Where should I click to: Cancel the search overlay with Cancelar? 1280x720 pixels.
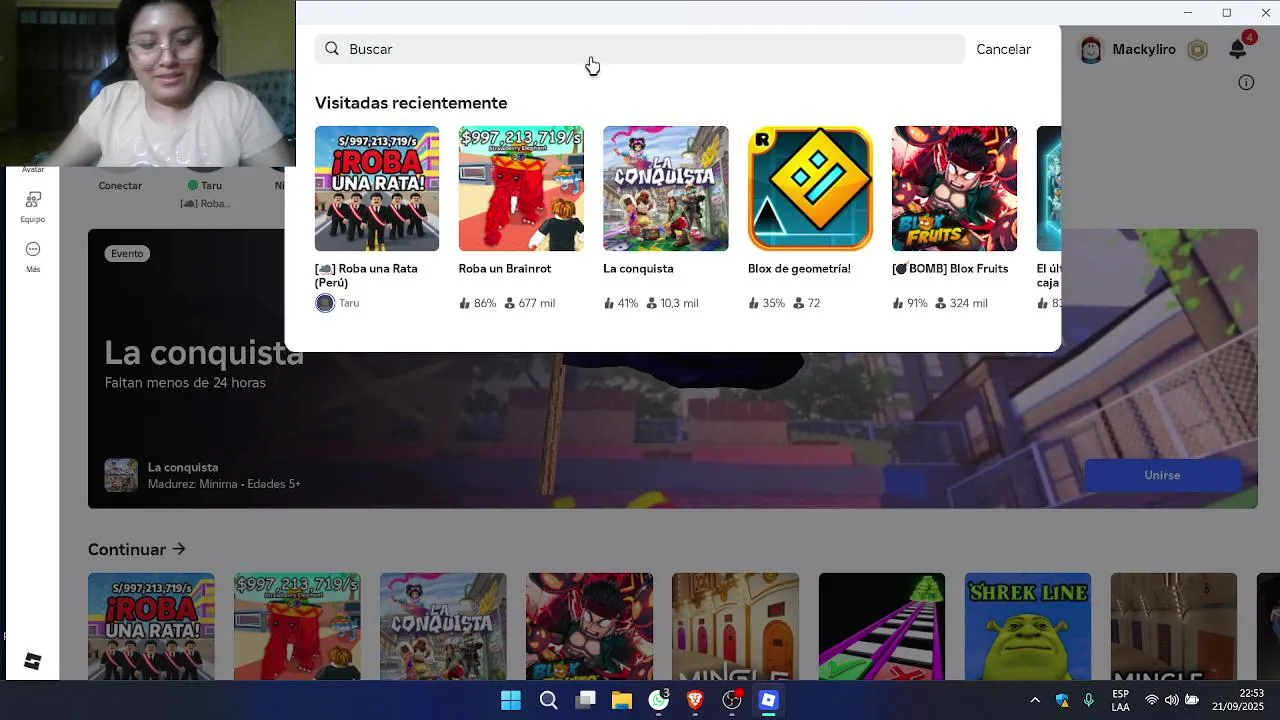tap(1003, 49)
